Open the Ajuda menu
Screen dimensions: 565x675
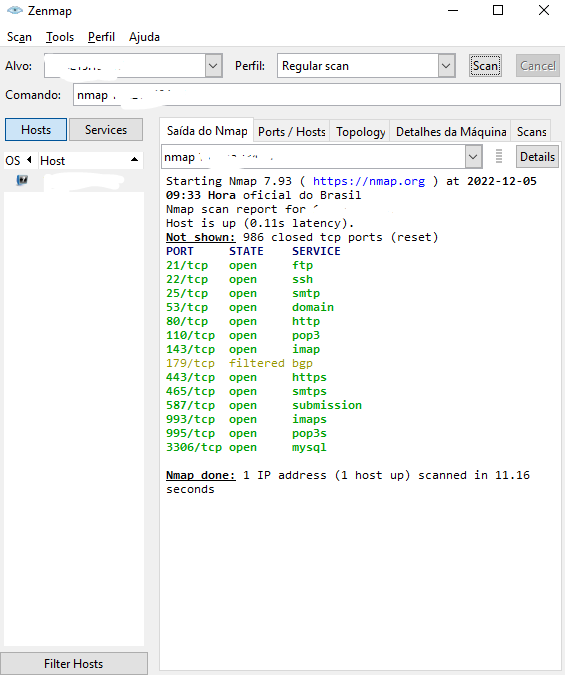pos(144,37)
